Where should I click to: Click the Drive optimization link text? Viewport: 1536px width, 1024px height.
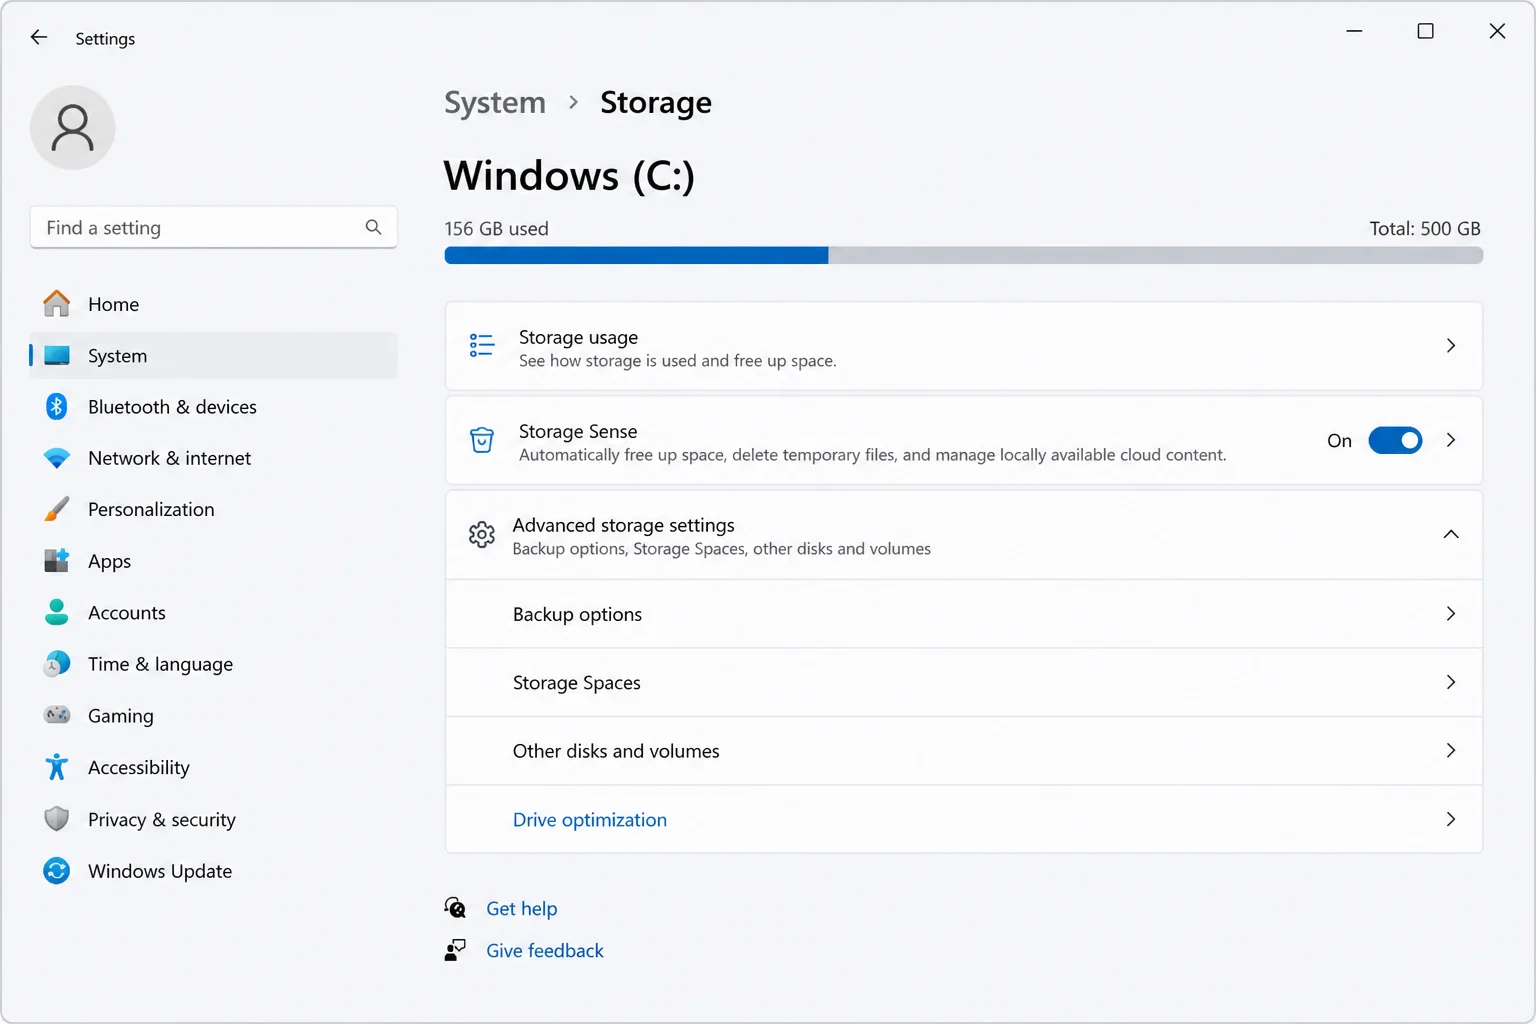coord(590,819)
